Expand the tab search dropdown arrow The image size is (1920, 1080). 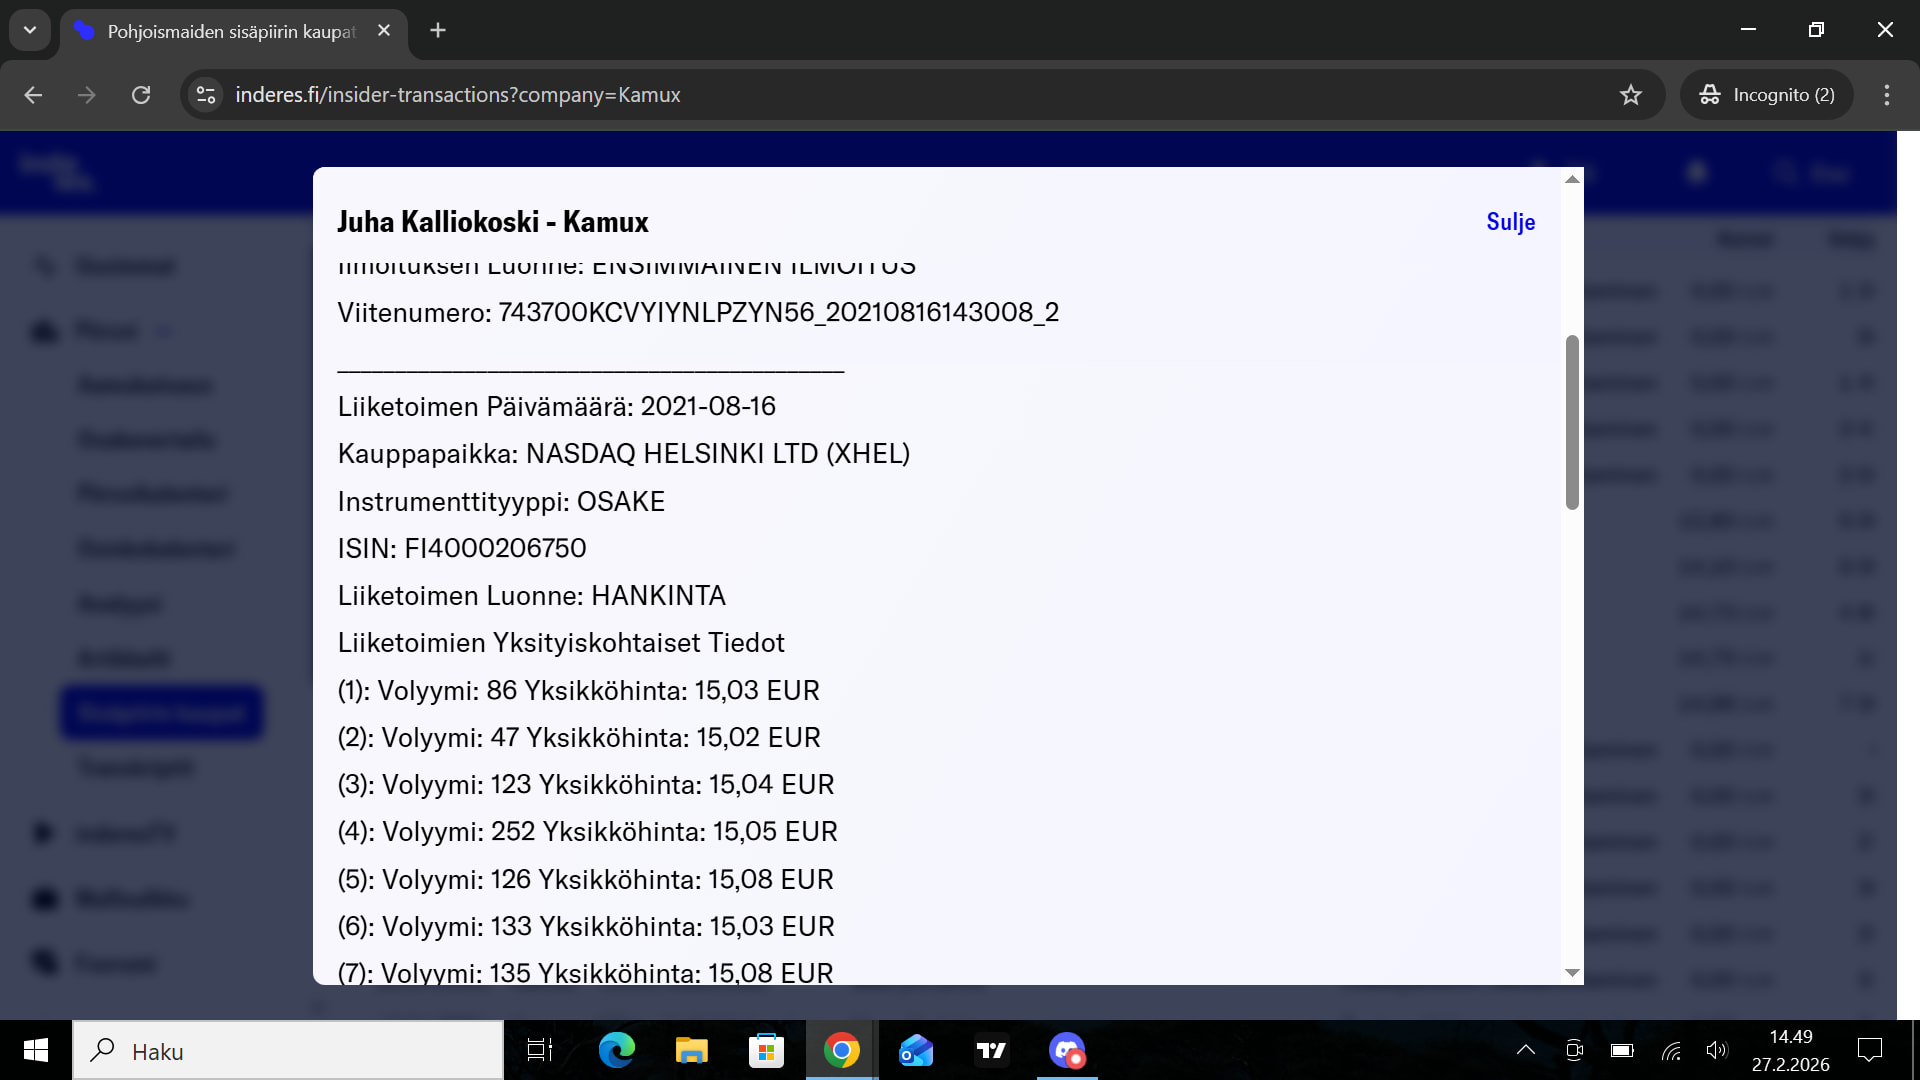pos(30,30)
